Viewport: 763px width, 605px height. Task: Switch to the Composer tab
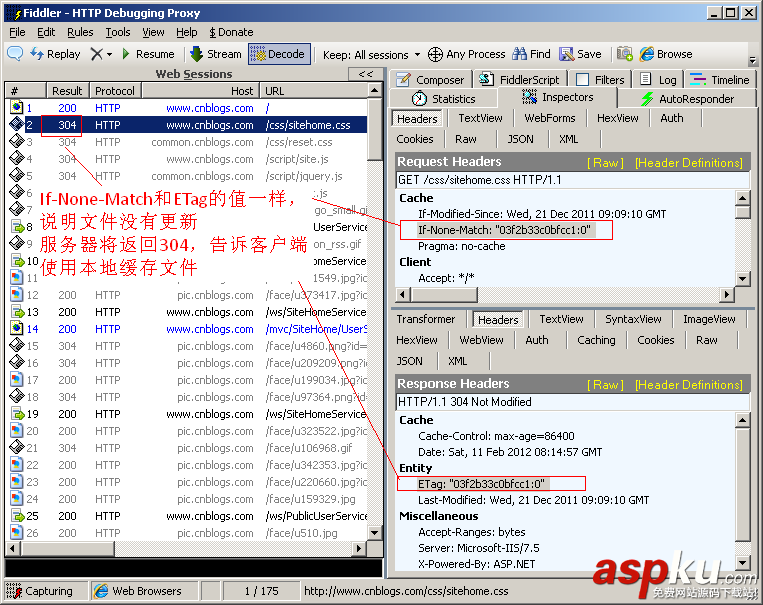click(431, 80)
